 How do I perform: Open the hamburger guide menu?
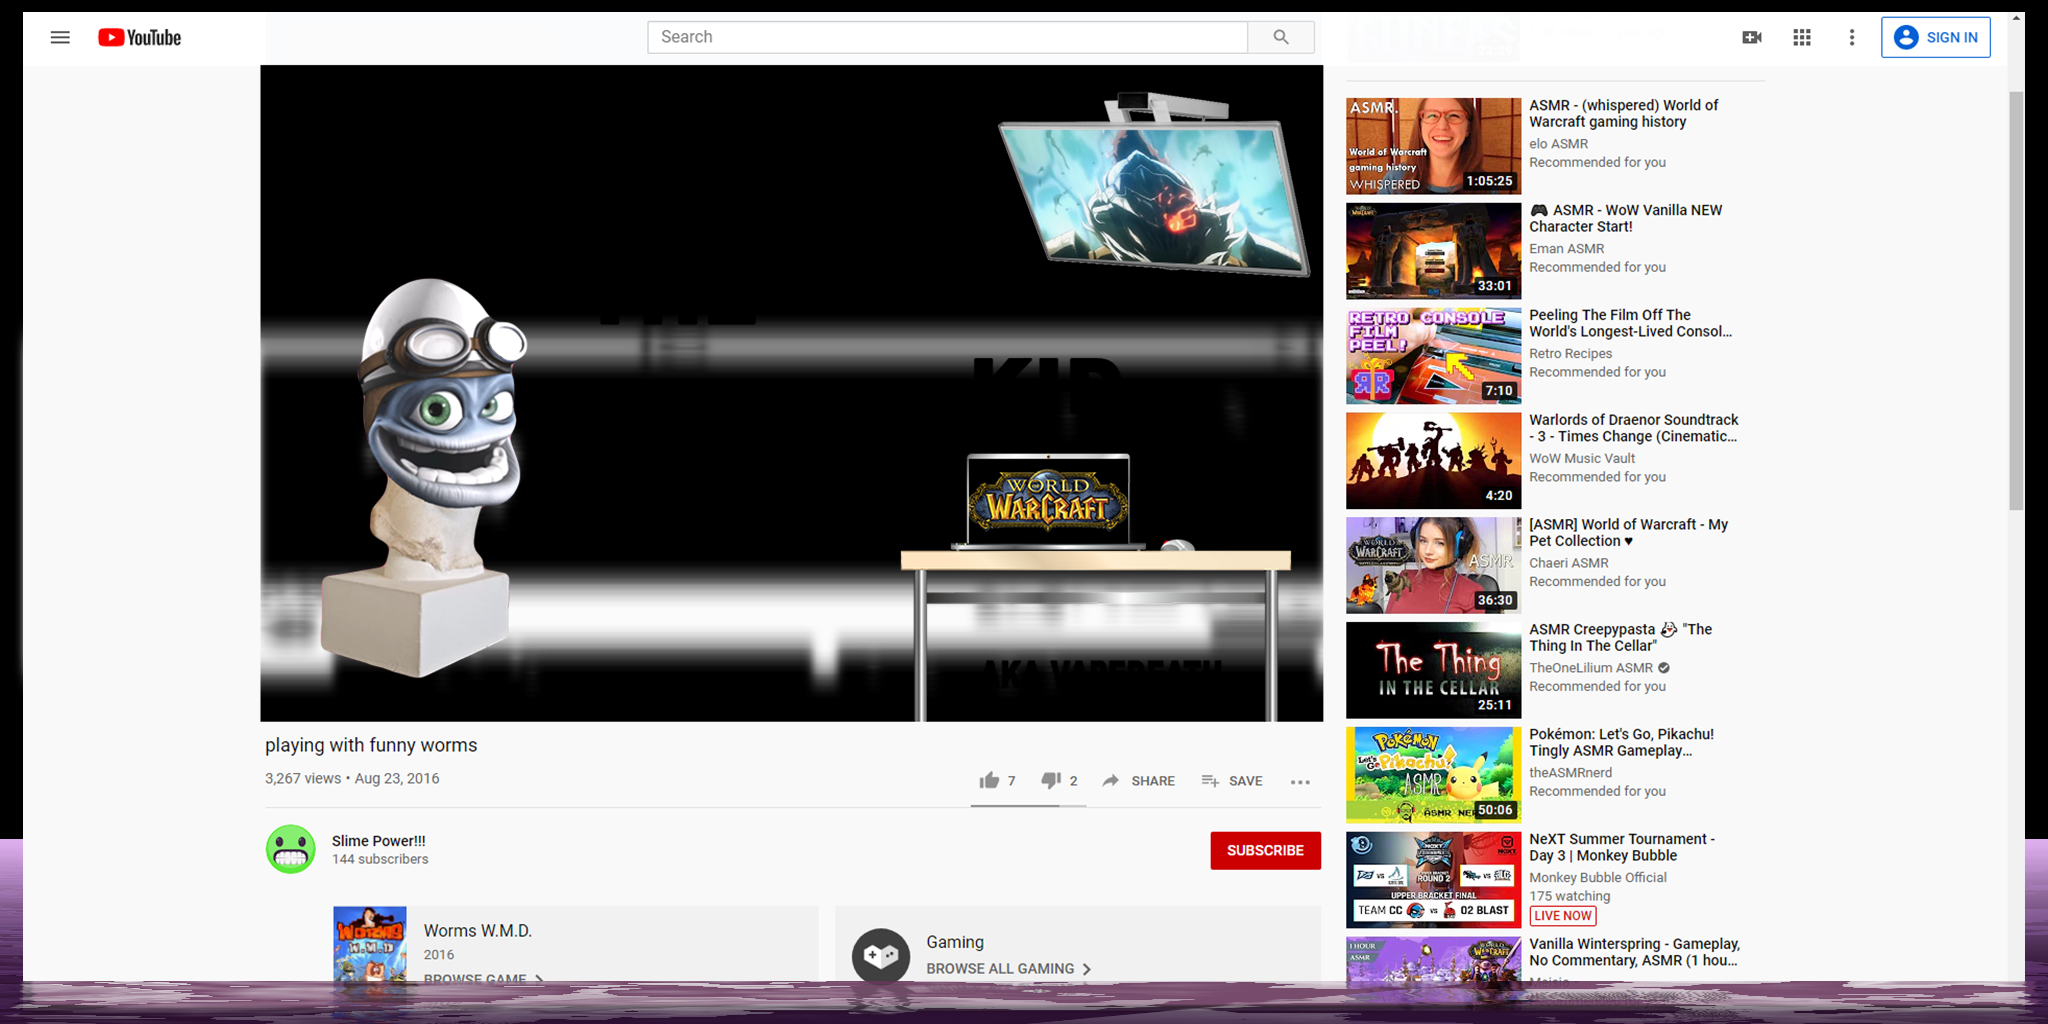(x=60, y=37)
